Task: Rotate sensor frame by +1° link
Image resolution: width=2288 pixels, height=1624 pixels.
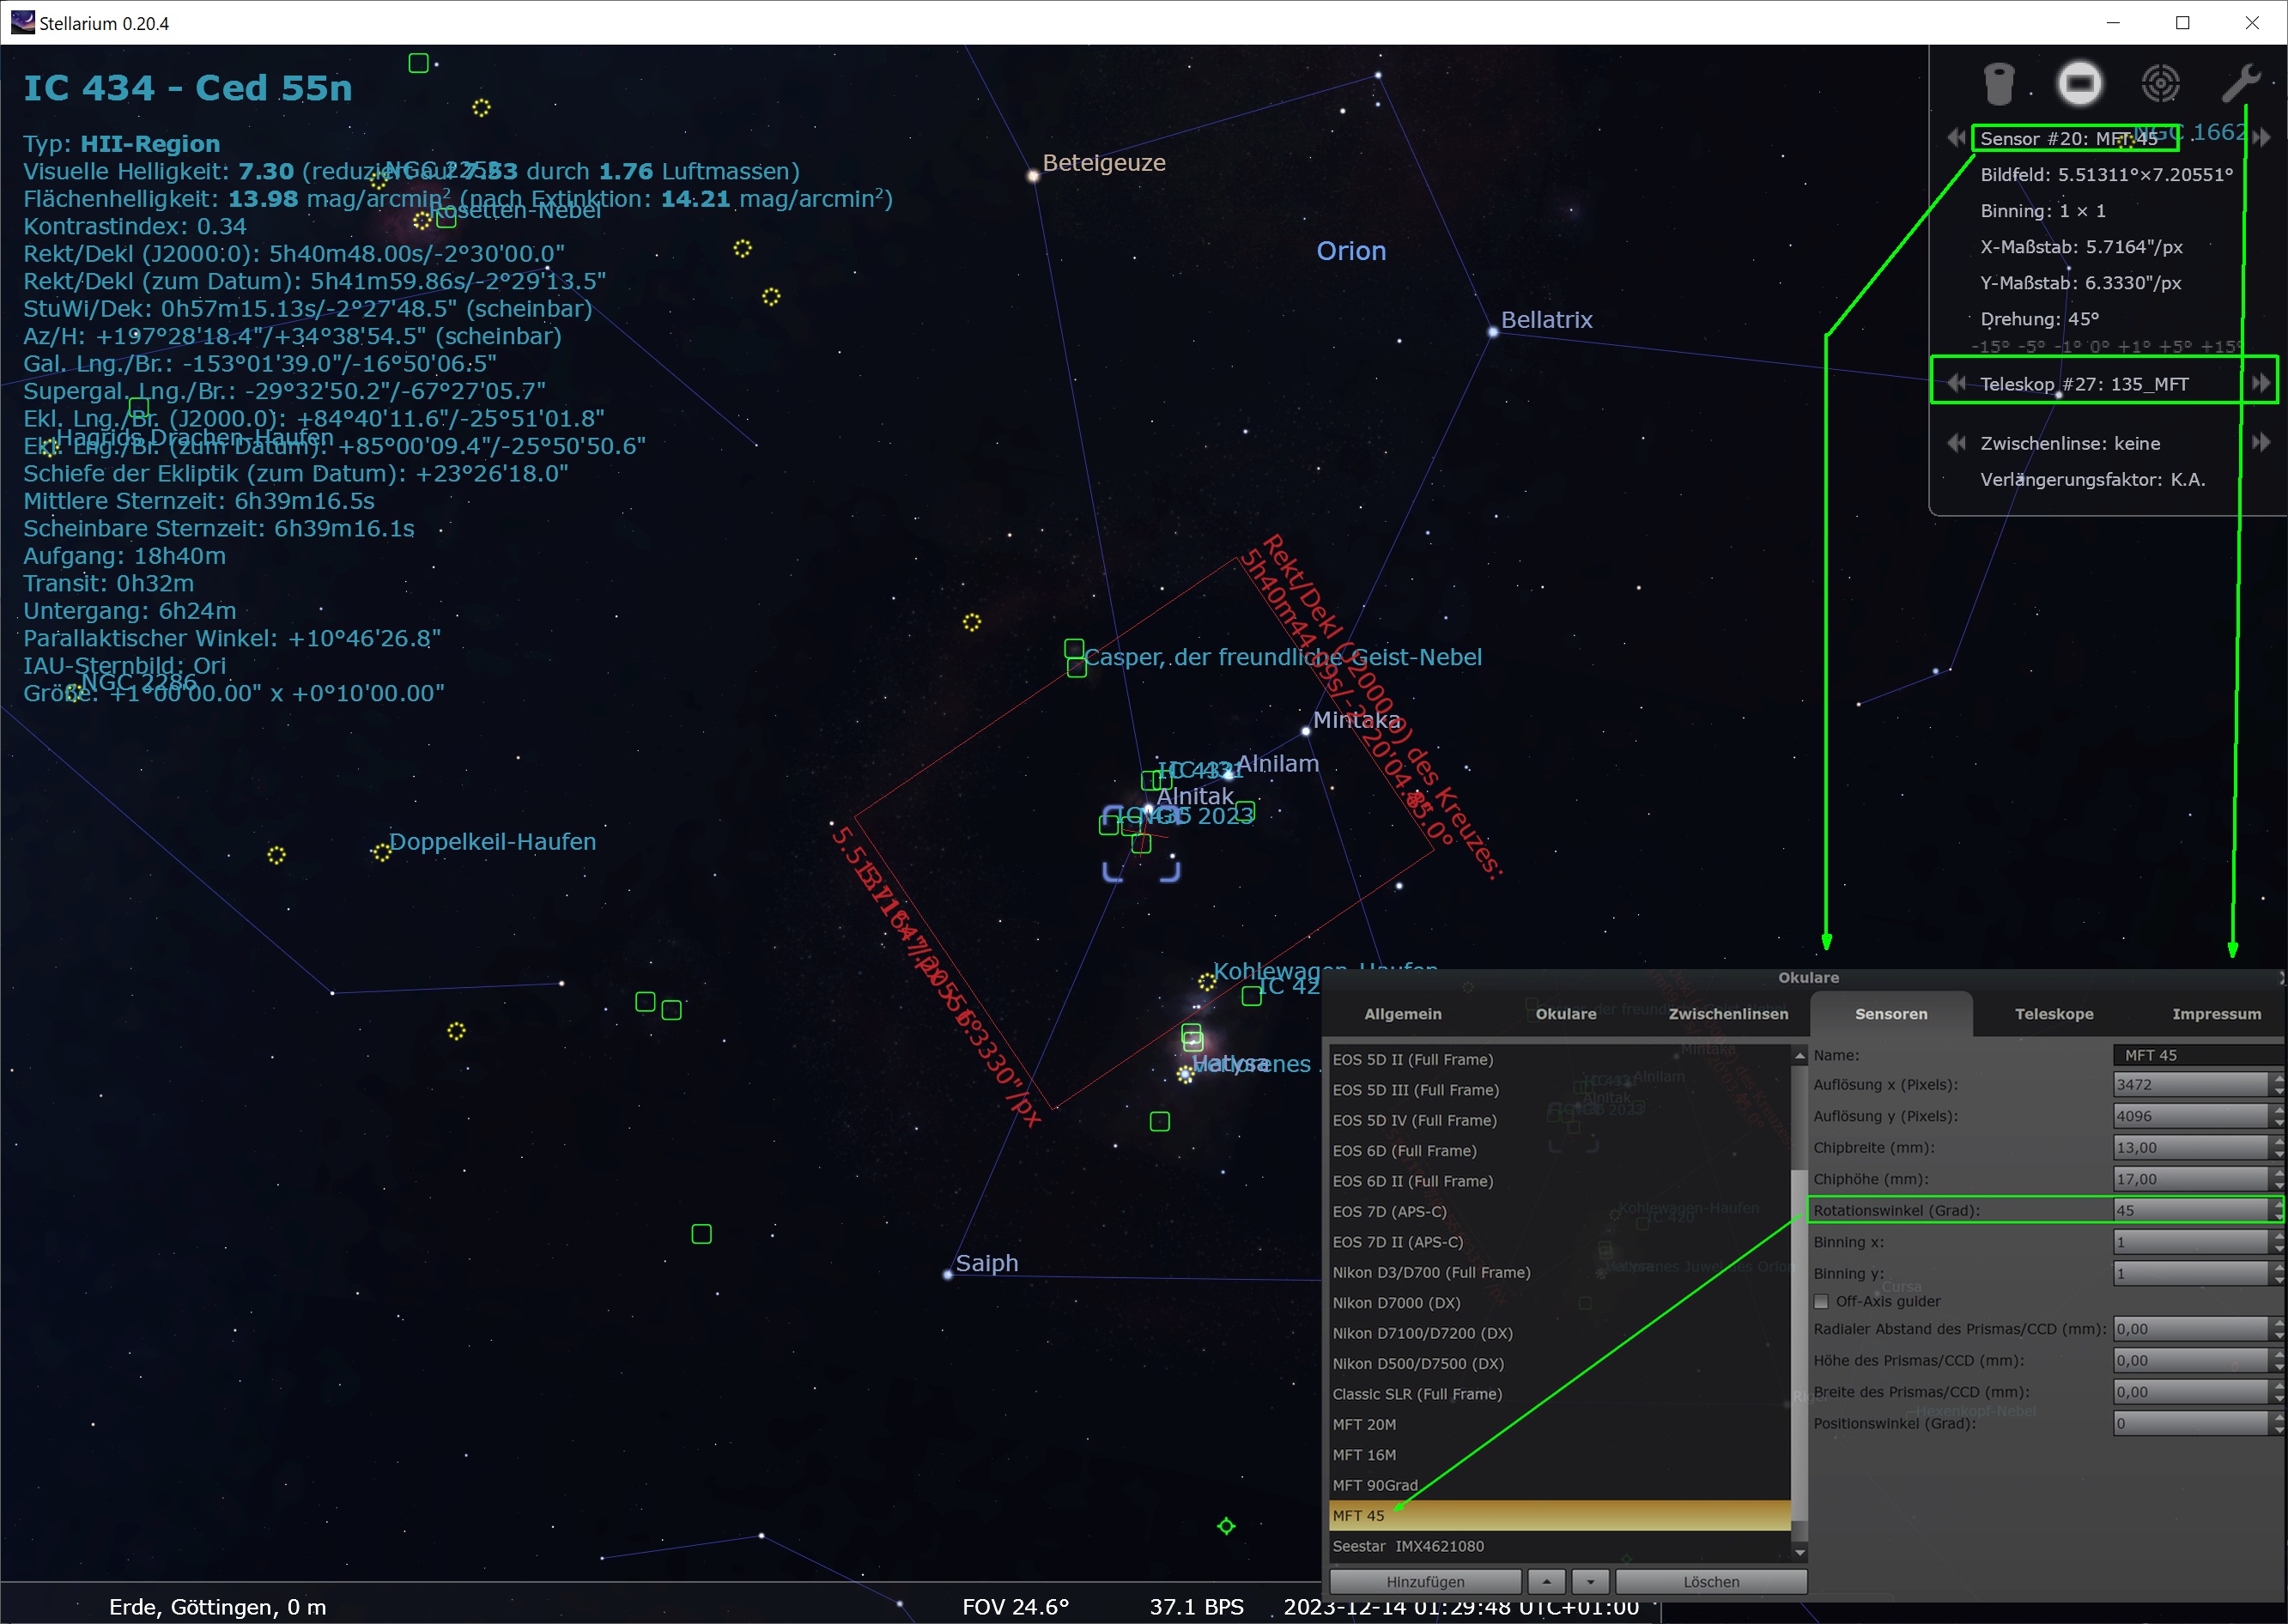Action: (2134, 346)
